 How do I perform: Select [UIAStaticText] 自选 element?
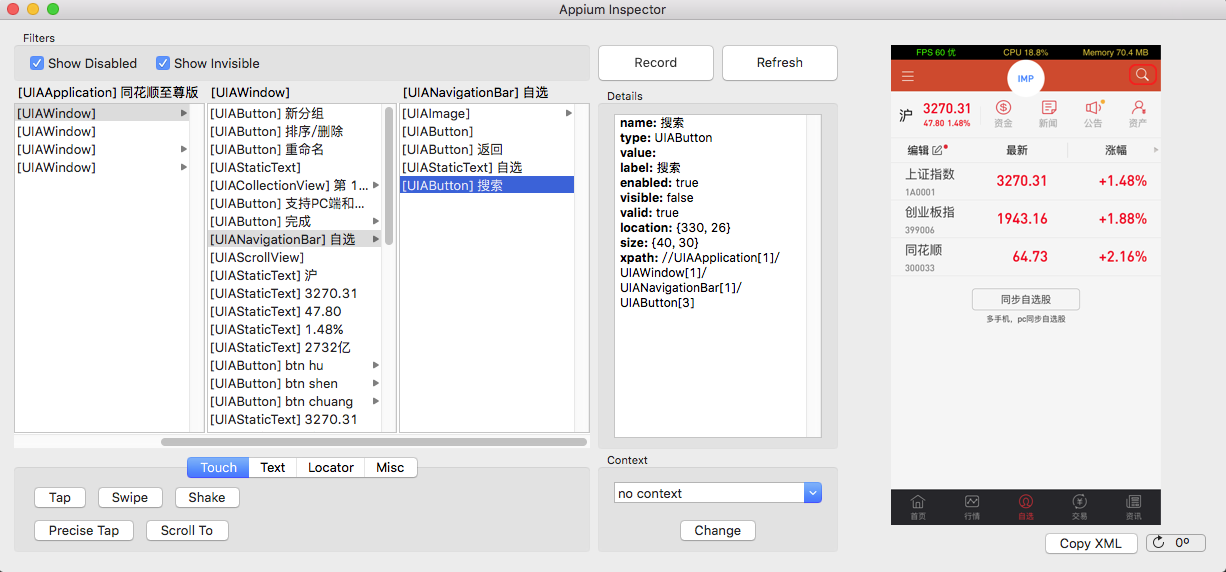coord(486,167)
